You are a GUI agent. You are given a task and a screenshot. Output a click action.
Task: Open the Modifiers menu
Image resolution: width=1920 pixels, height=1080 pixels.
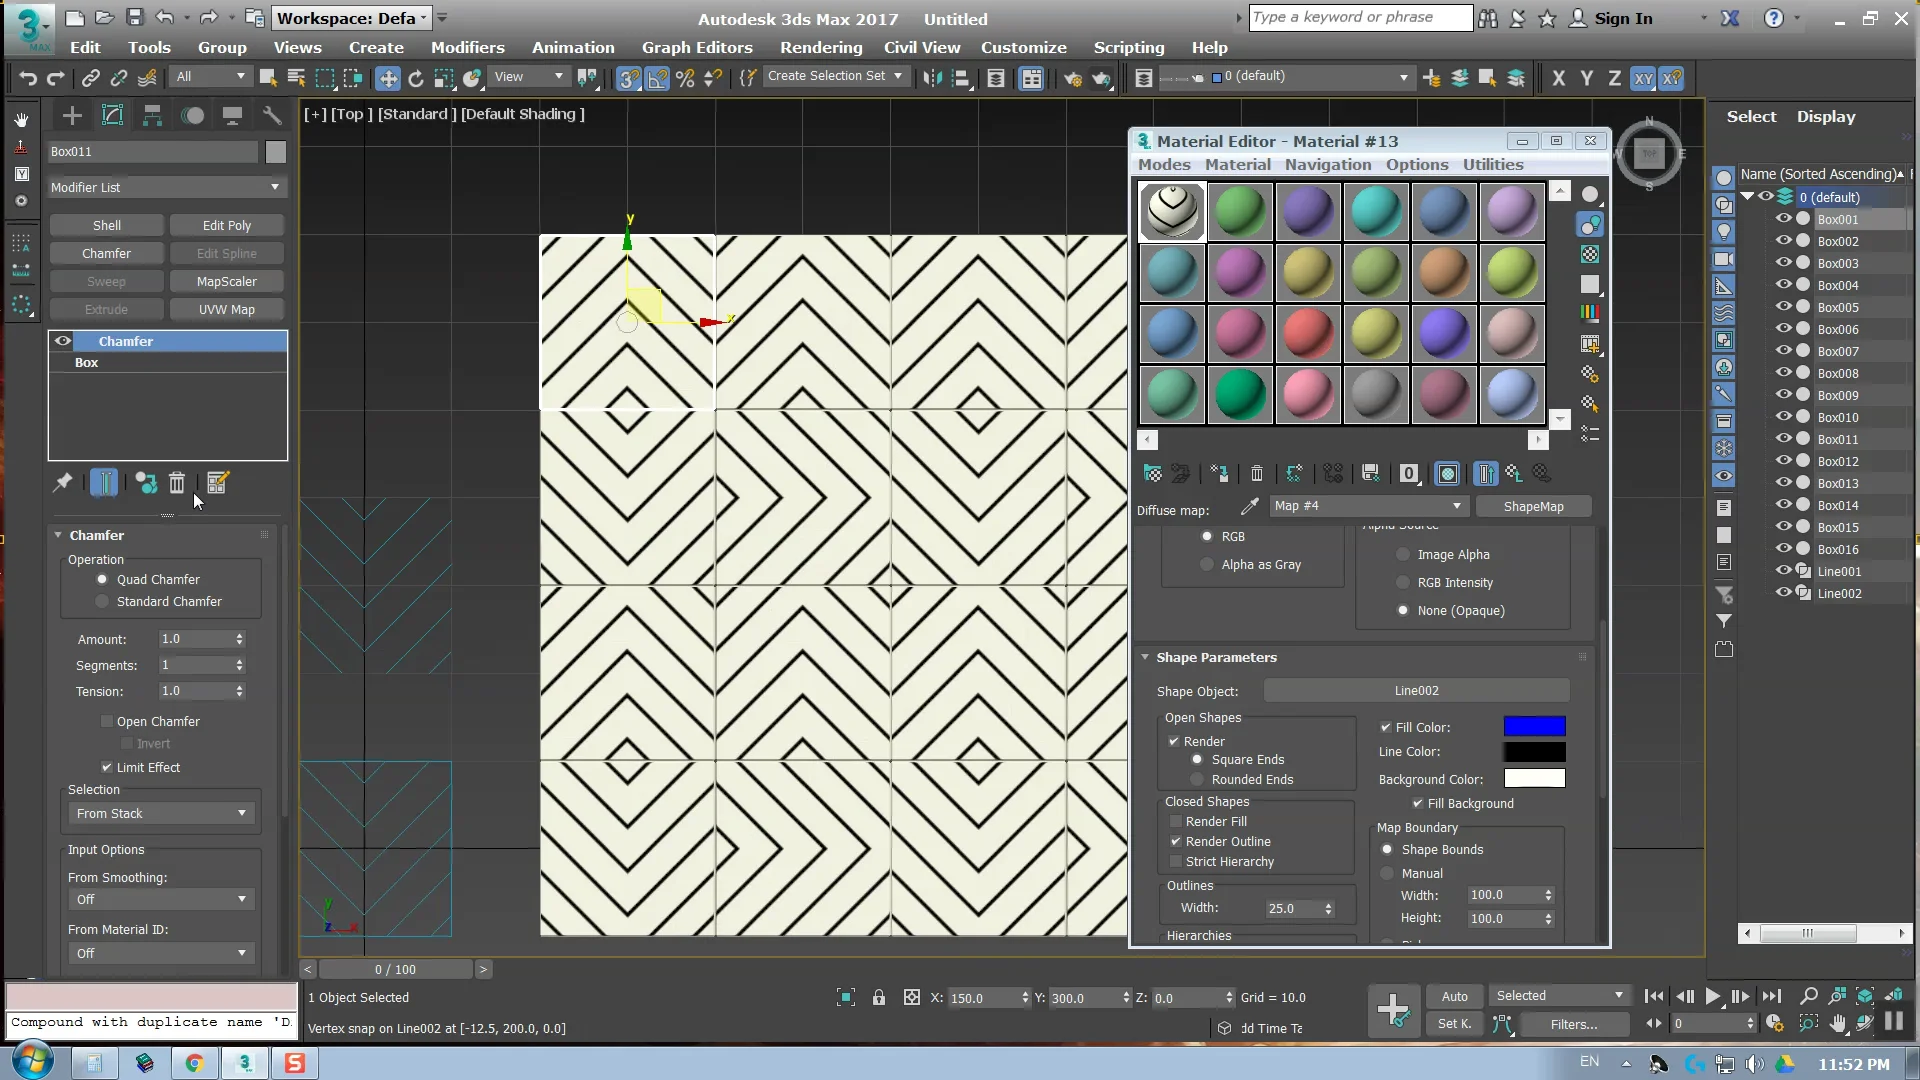tap(467, 47)
